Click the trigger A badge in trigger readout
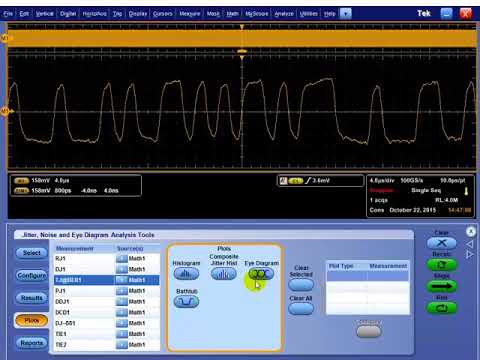The height and width of the screenshot is (360, 480). tap(283, 181)
